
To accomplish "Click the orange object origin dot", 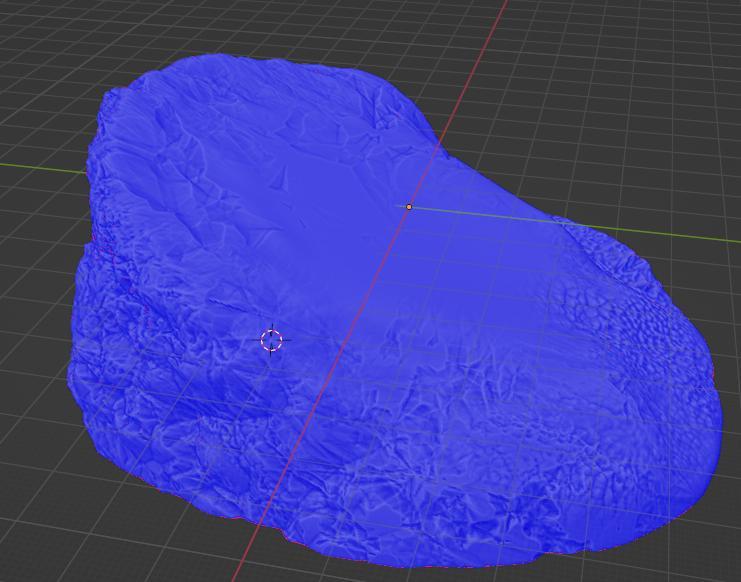I will 409,207.
